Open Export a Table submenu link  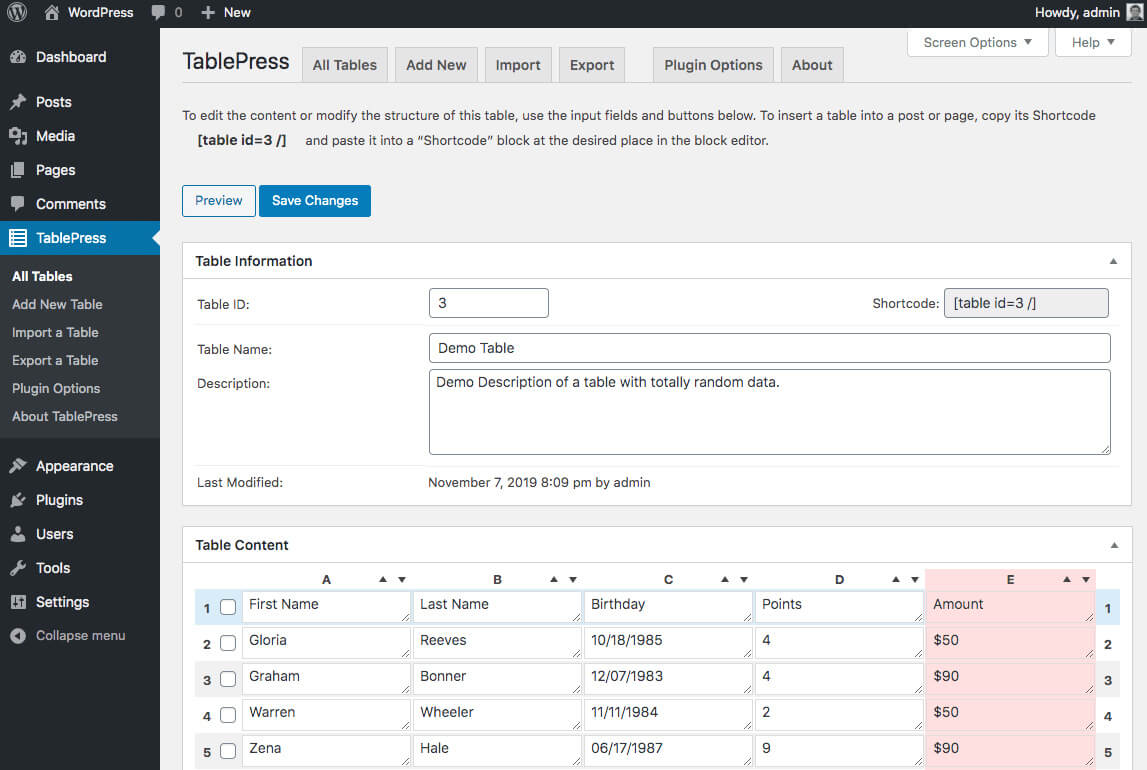[x=55, y=361]
